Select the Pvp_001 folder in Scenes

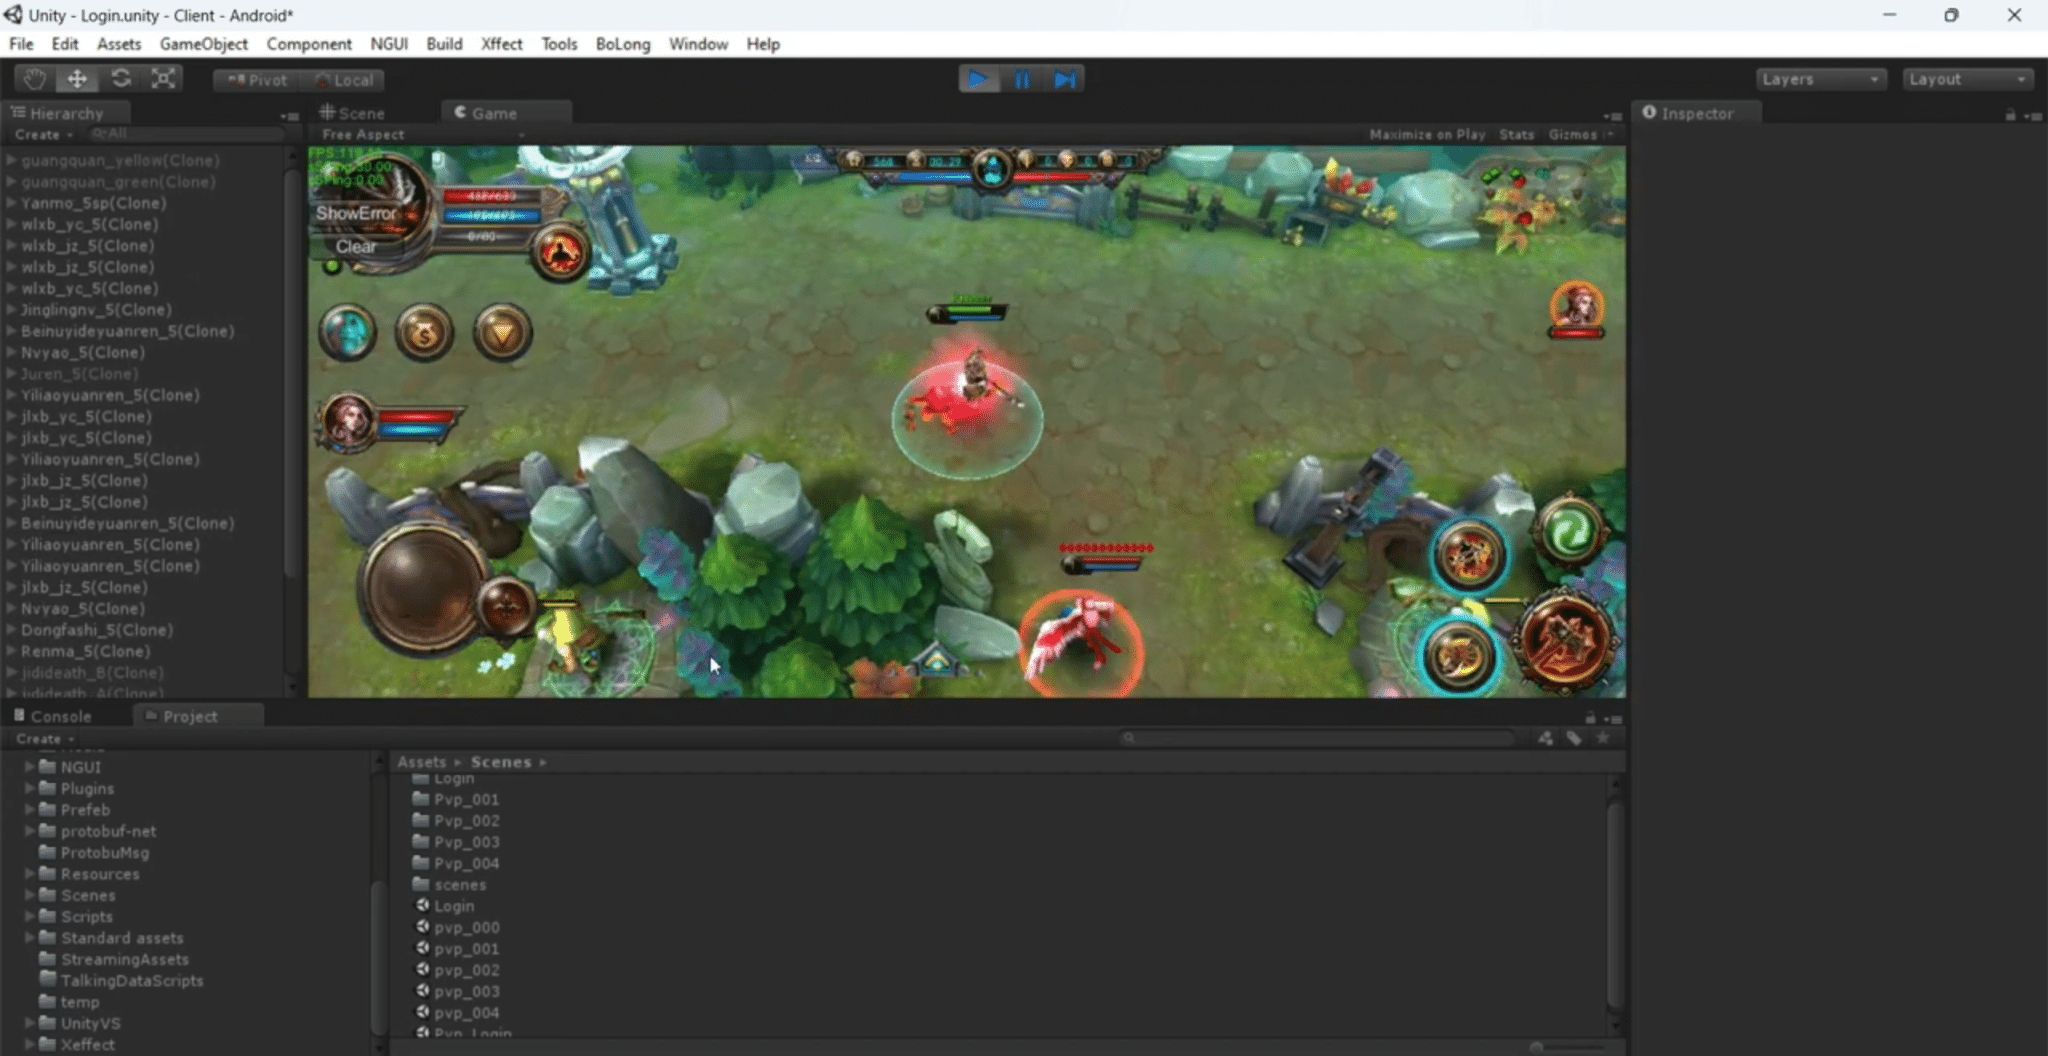tap(466, 799)
